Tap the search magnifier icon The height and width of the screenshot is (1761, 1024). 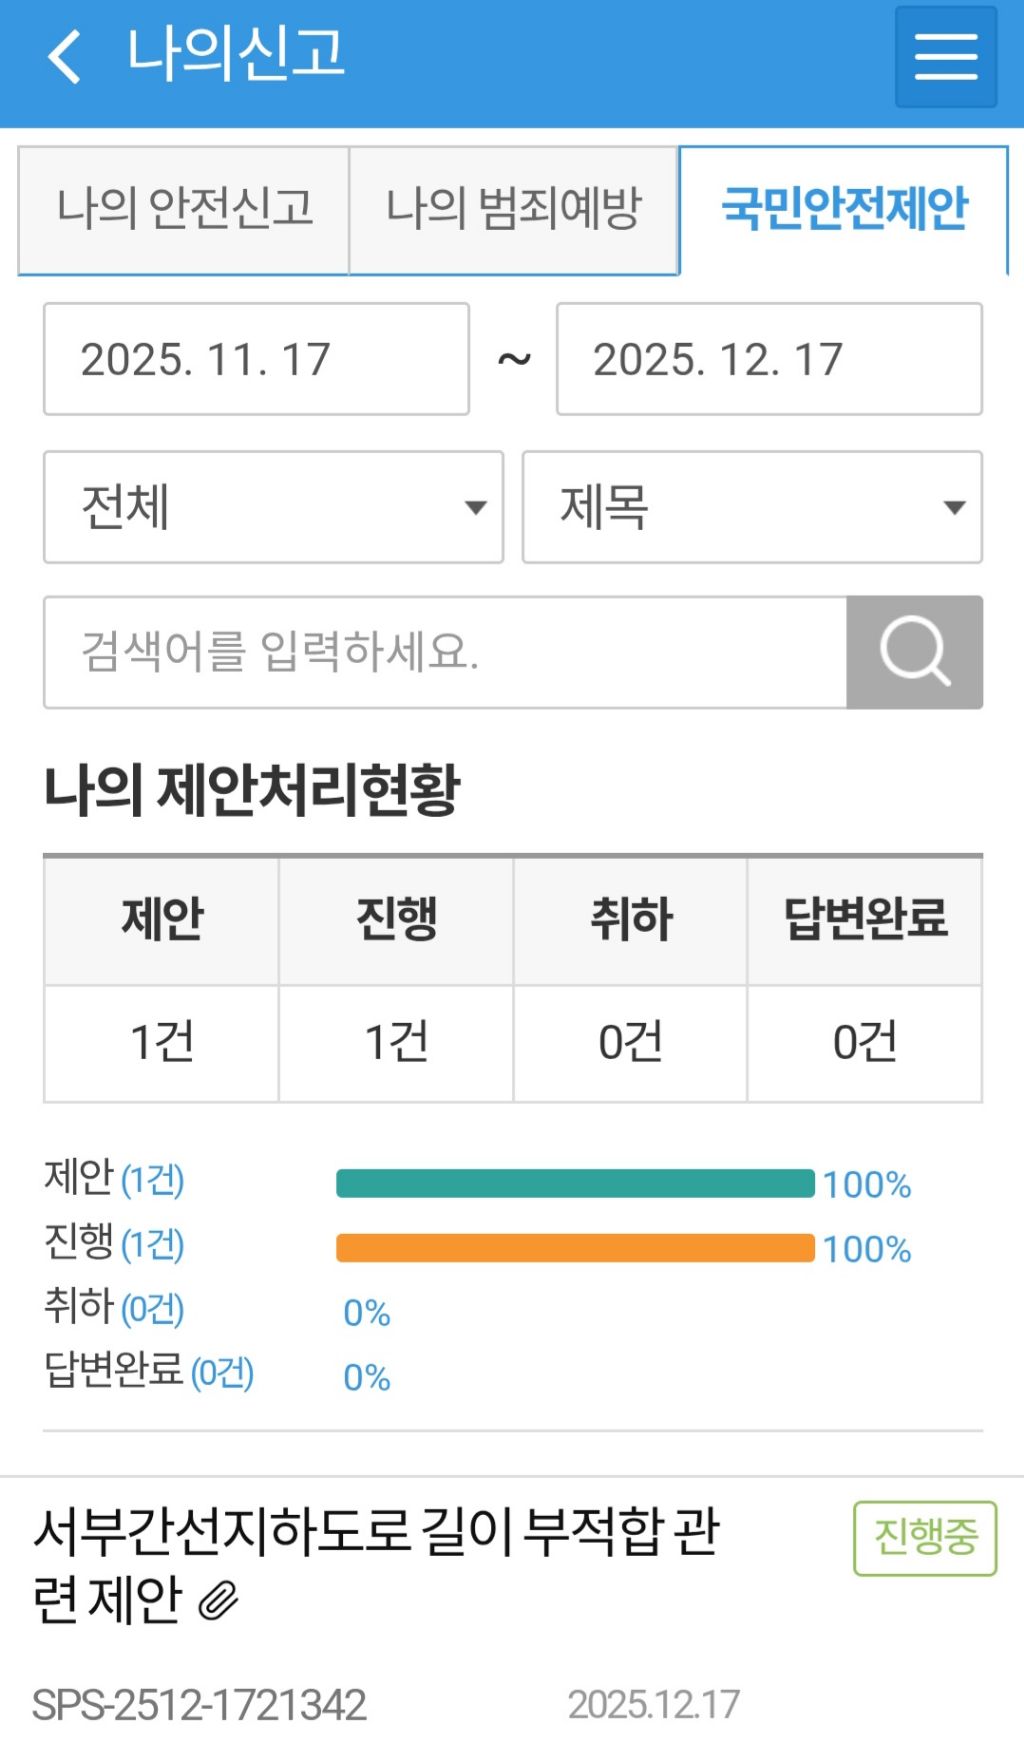(914, 651)
